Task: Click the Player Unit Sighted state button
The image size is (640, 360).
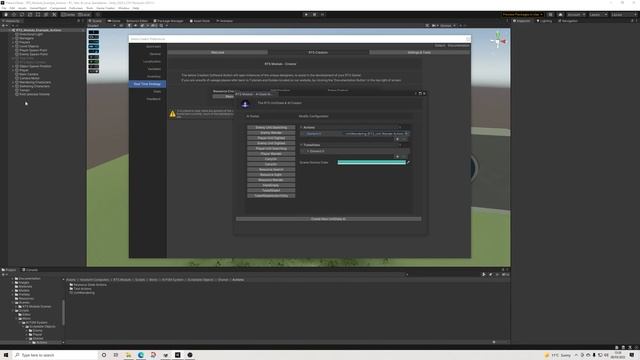Action: pyautogui.click(x=271, y=138)
